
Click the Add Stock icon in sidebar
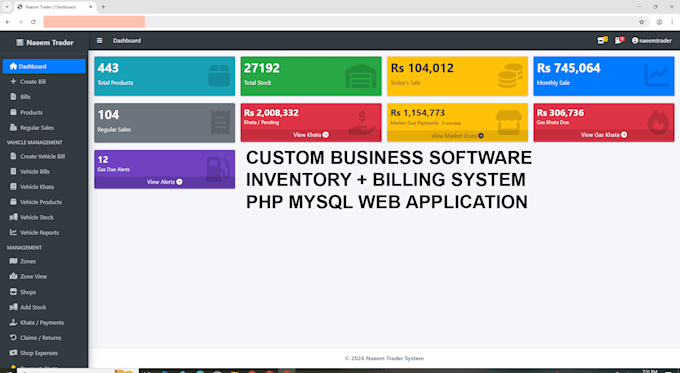tap(13, 307)
